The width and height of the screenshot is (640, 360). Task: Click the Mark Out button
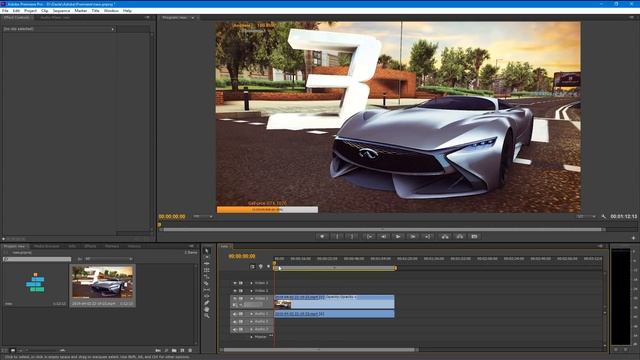coord(351,236)
